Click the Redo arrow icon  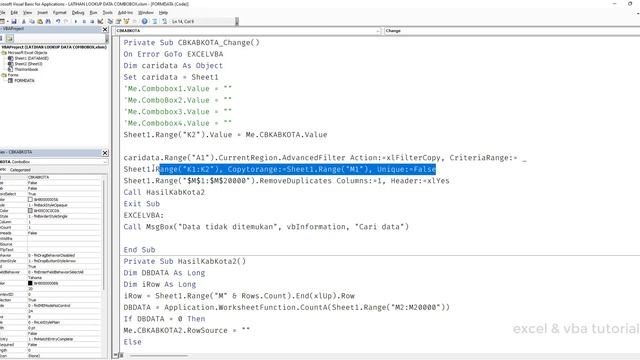[x=66, y=21]
